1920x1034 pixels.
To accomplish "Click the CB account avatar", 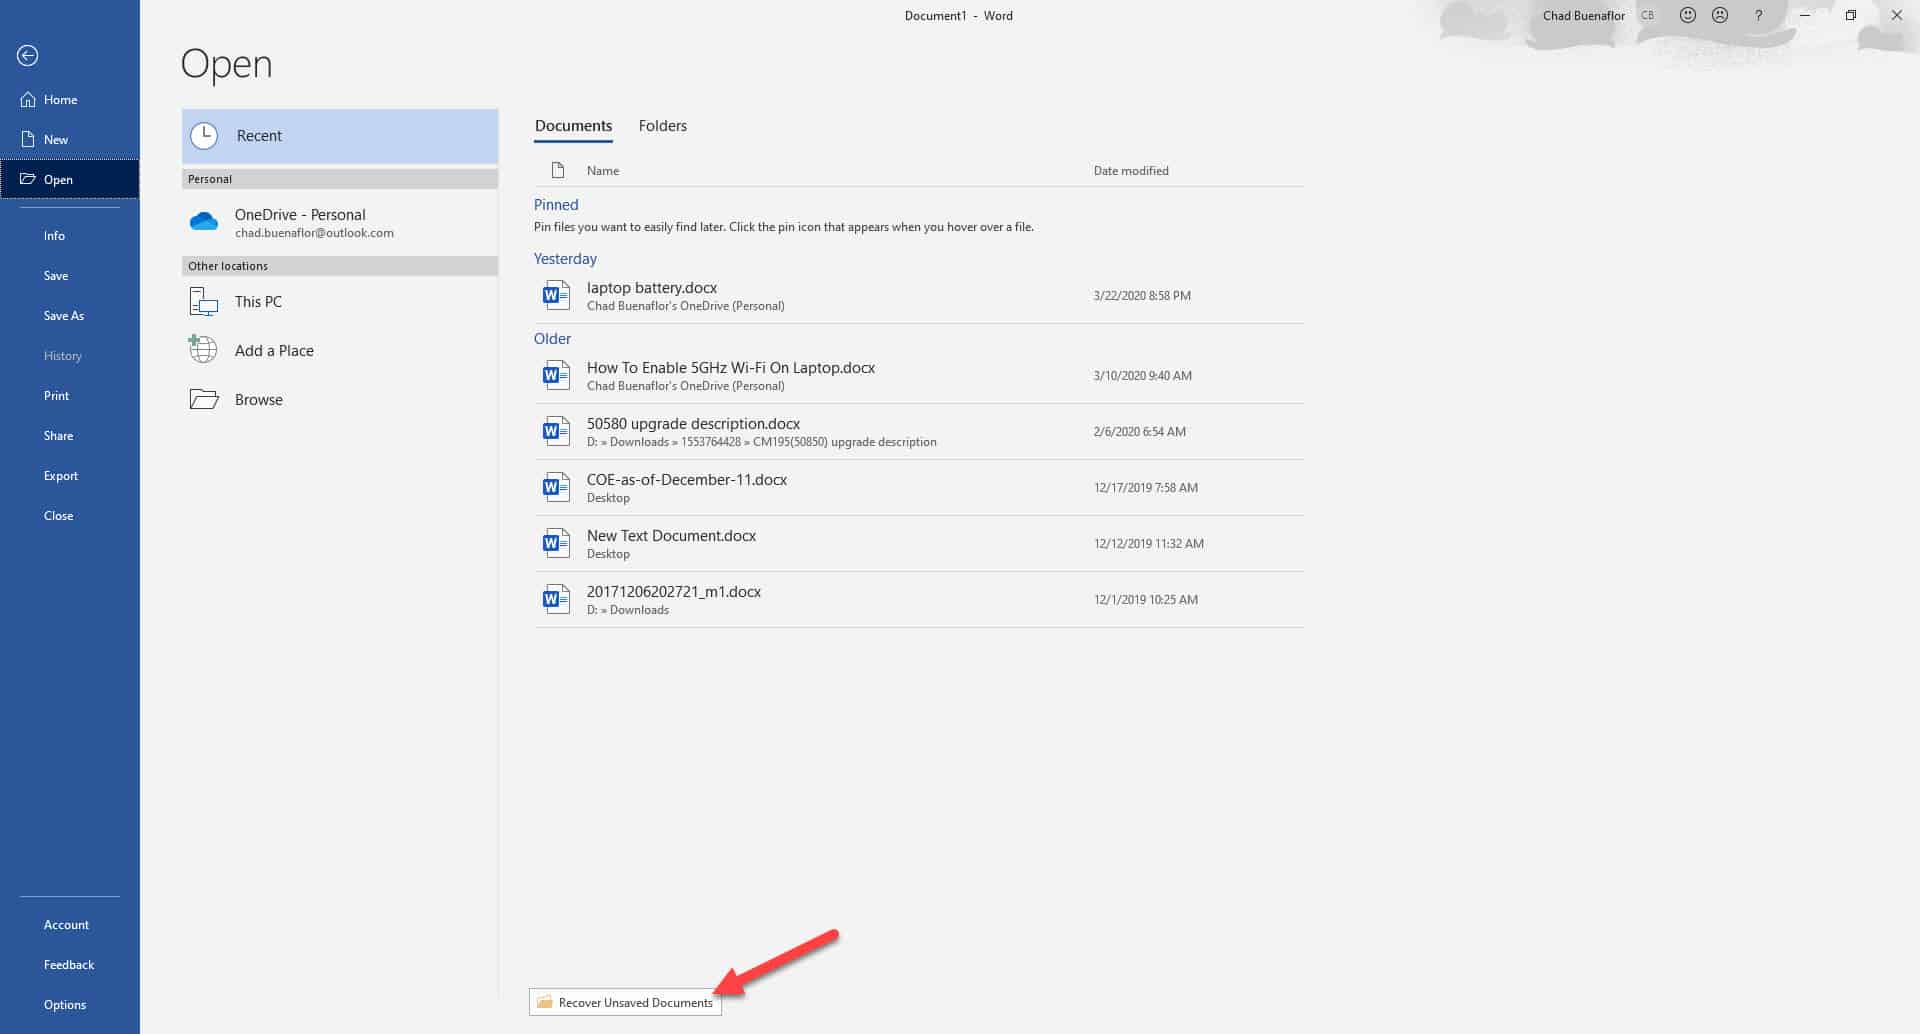I will tap(1647, 15).
